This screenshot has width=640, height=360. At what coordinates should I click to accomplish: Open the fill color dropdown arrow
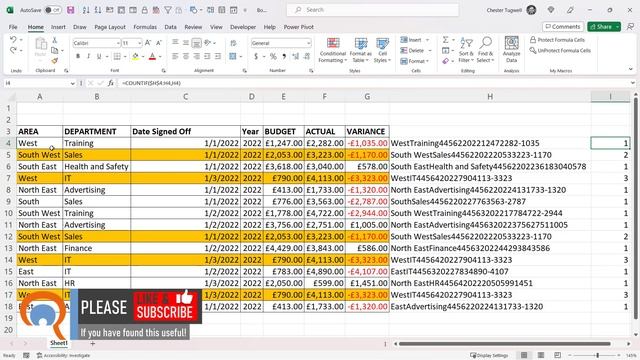[x=143, y=56]
